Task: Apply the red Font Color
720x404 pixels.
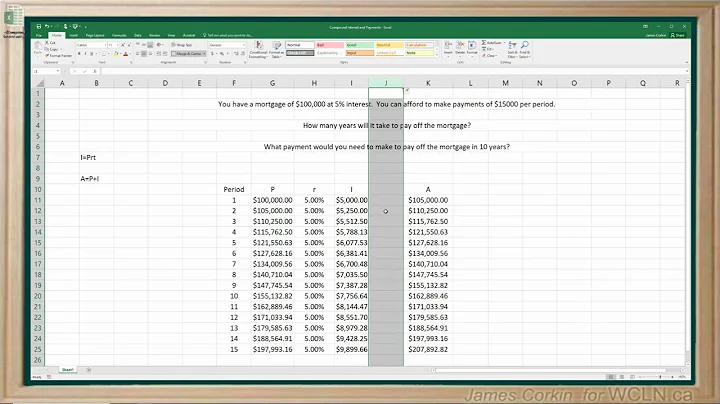Action: [125, 54]
